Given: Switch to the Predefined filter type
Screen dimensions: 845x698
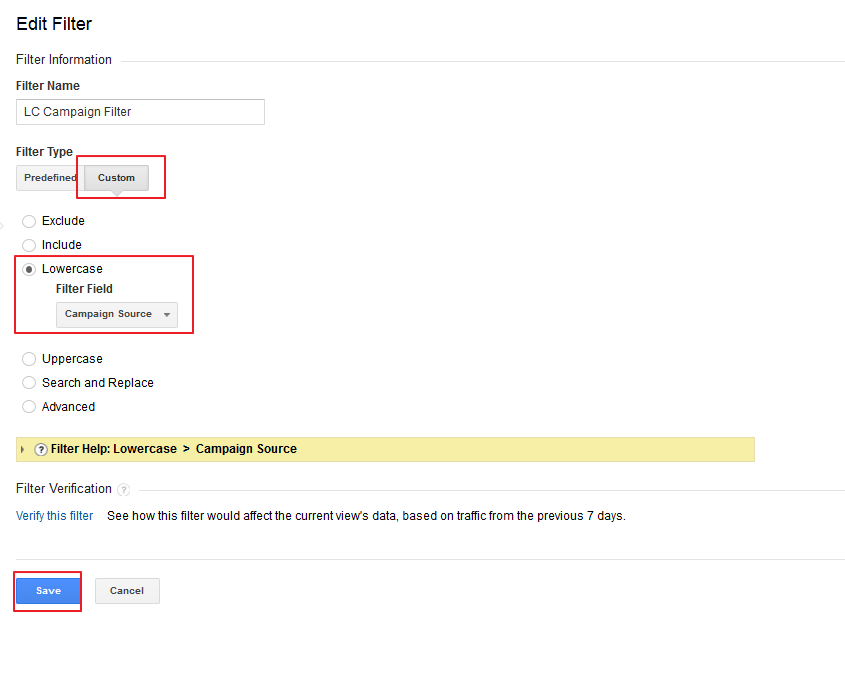Looking at the screenshot, I should point(50,178).
